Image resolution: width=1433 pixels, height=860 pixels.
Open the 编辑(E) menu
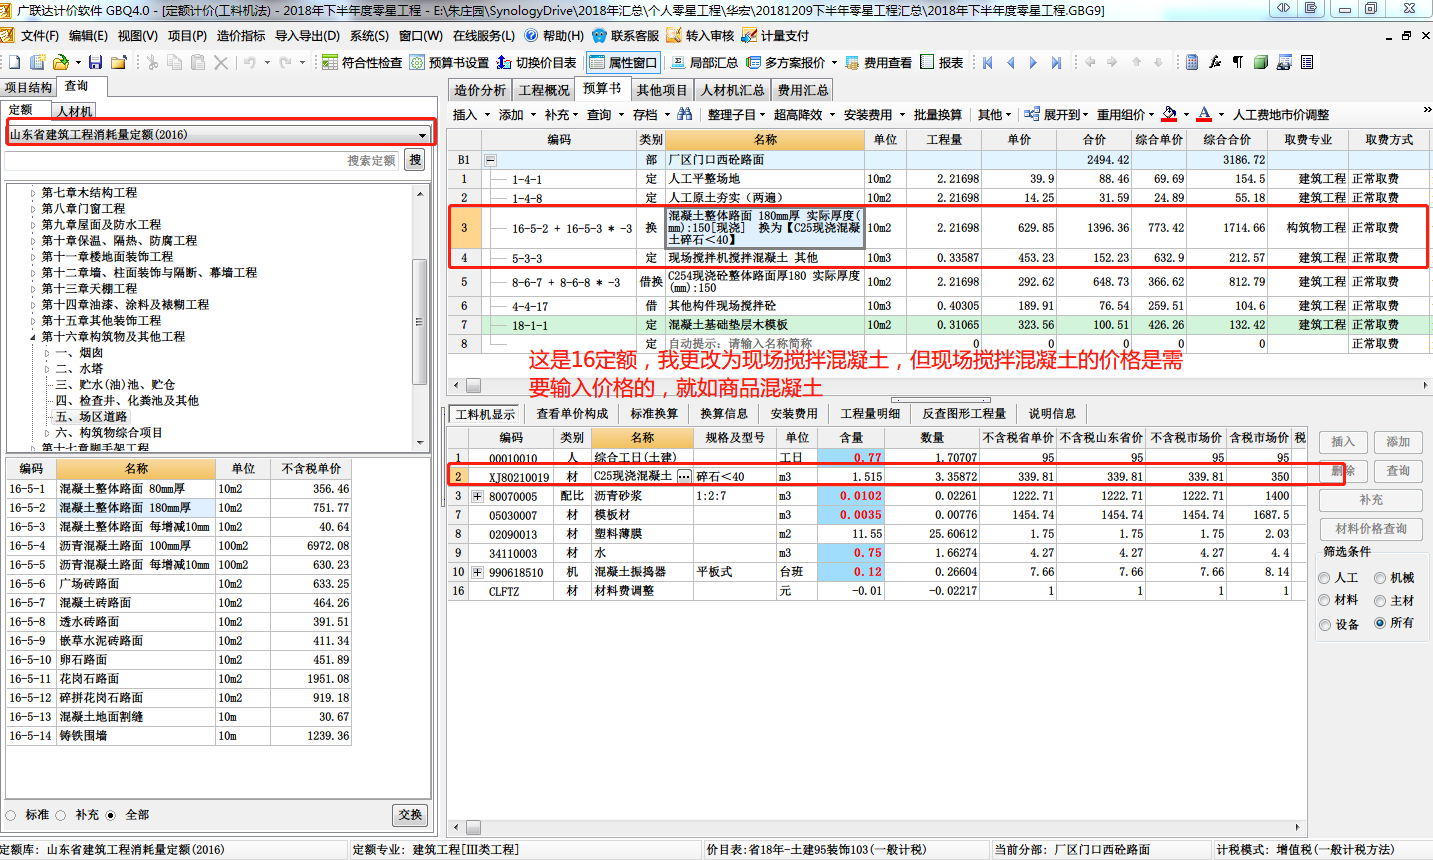tap(89, 35)
